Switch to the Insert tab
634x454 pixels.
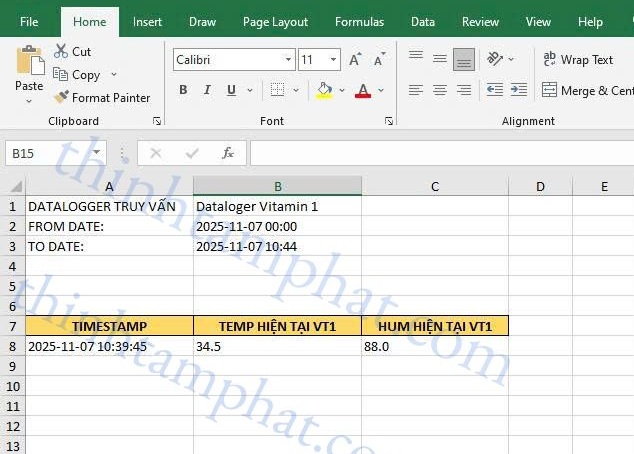147,22
